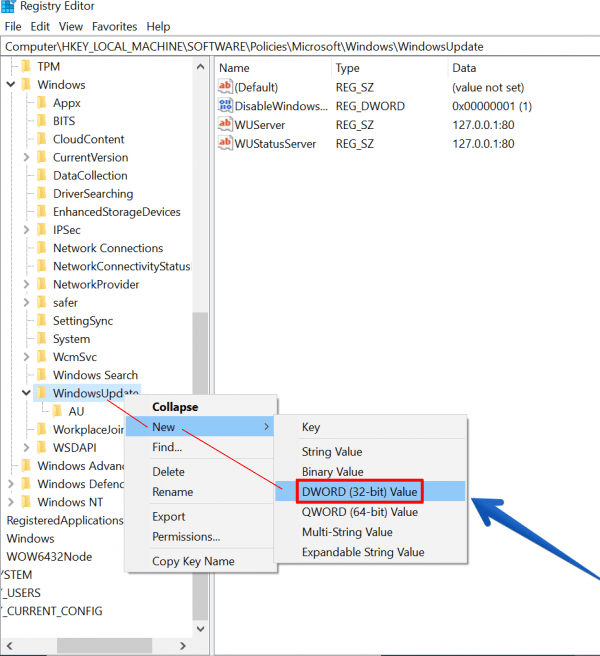Click the Windows NT folder icon

click(26, 502)
